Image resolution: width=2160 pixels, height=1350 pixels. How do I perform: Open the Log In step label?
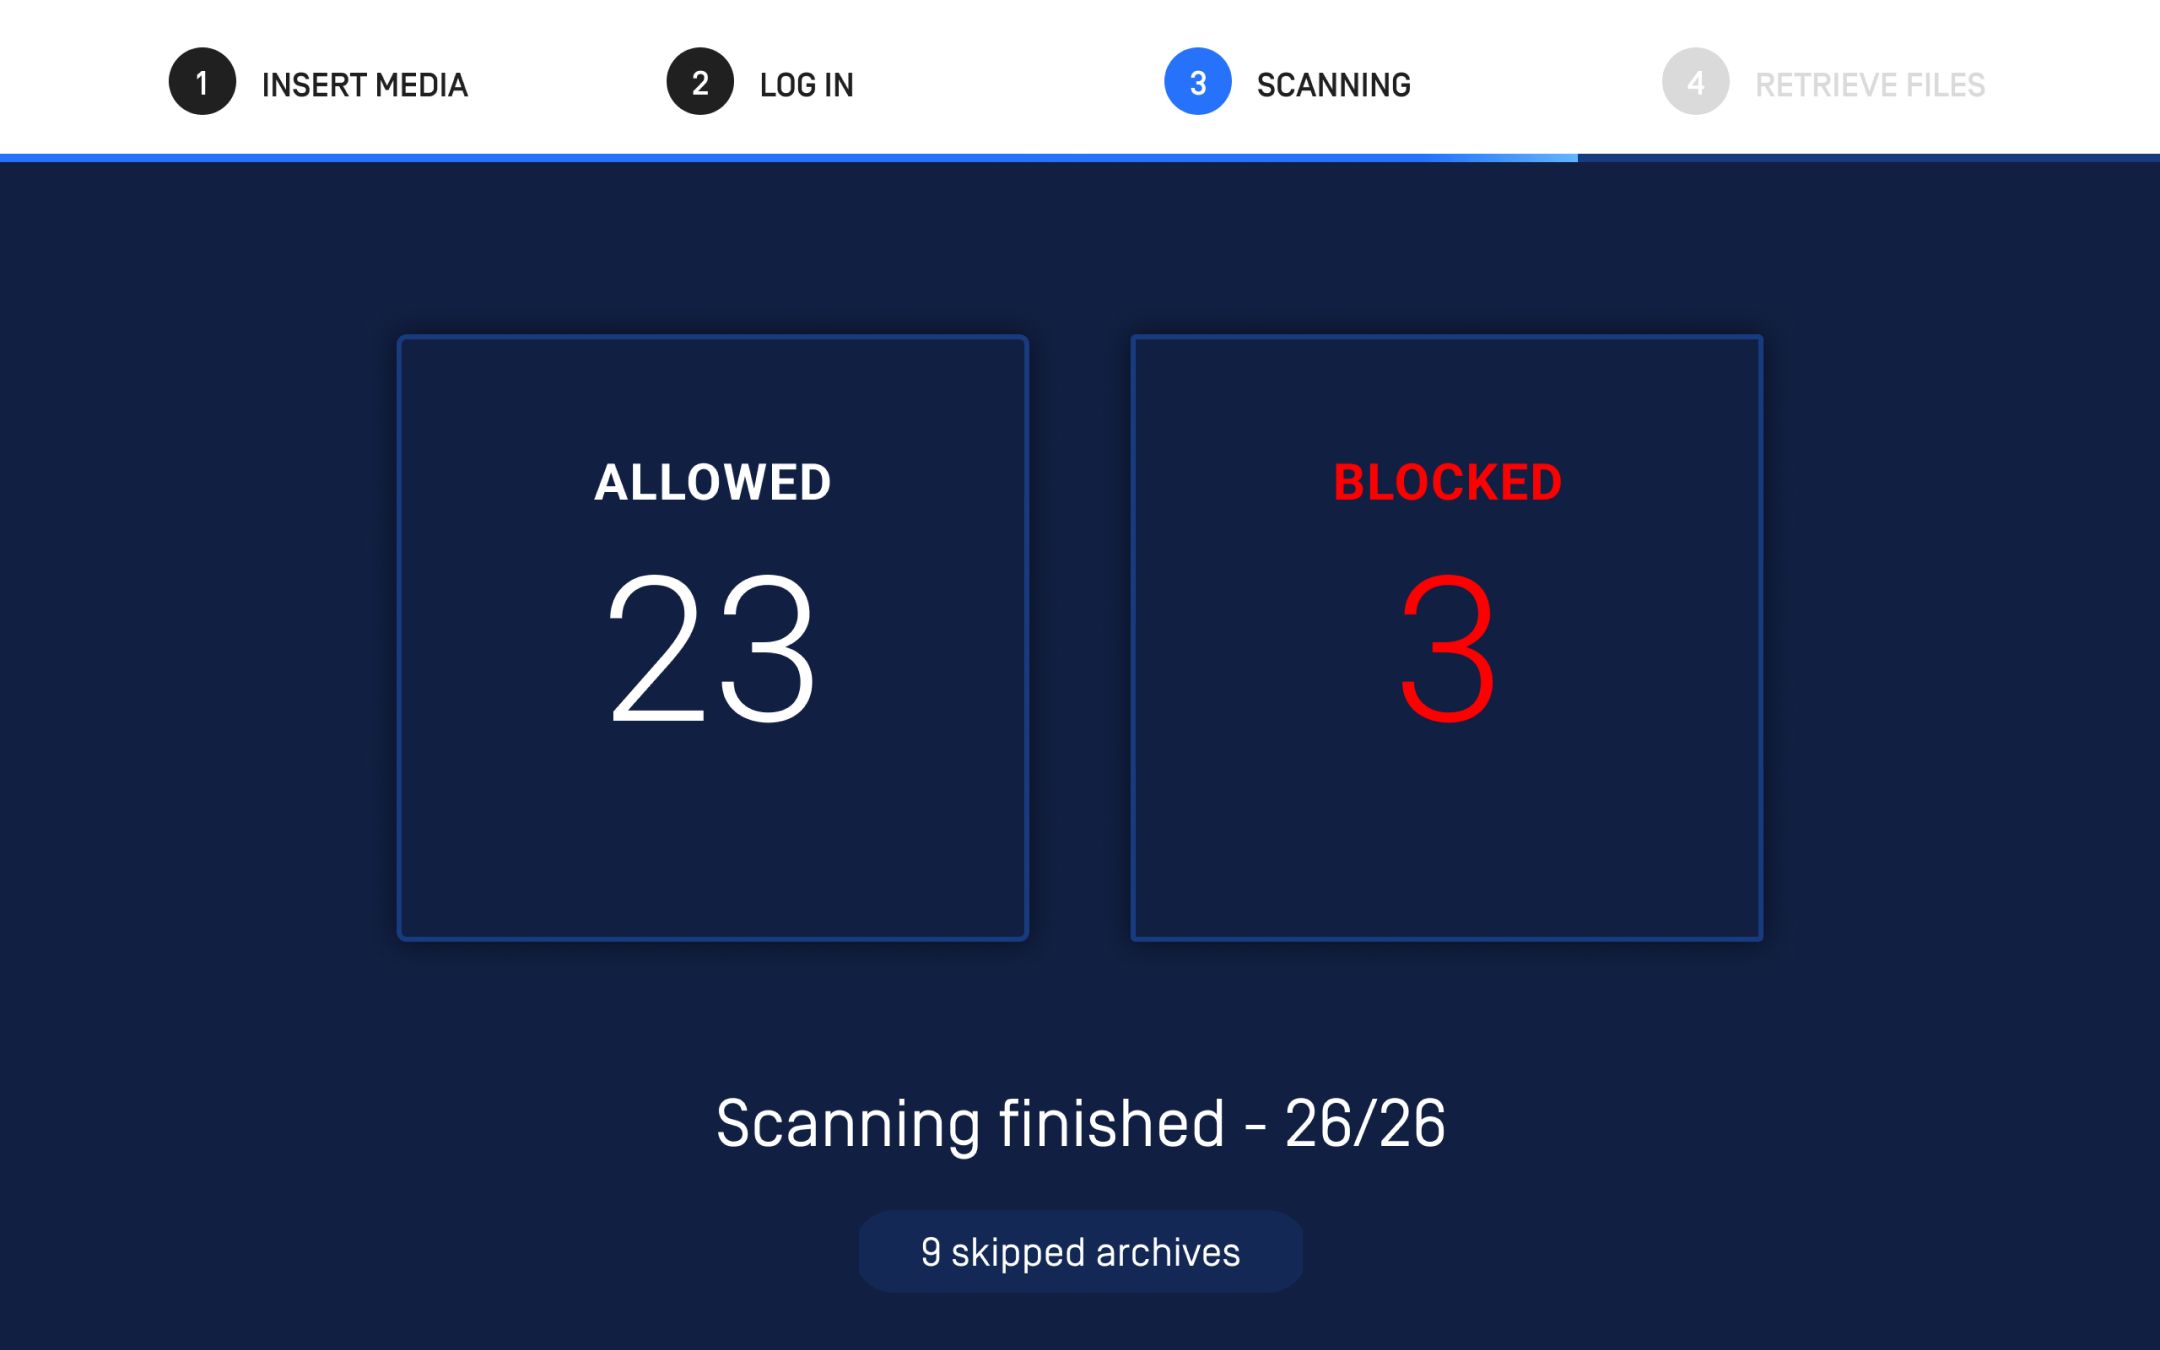click(x=806, y=85)
